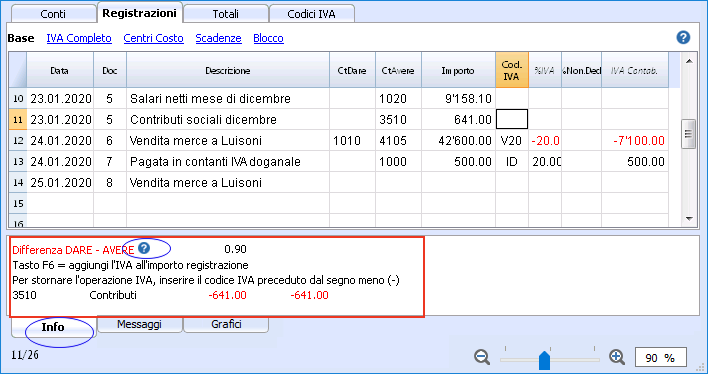Click the 1000 CtAvere cell
Screen dimensions: 708x374
398,161
